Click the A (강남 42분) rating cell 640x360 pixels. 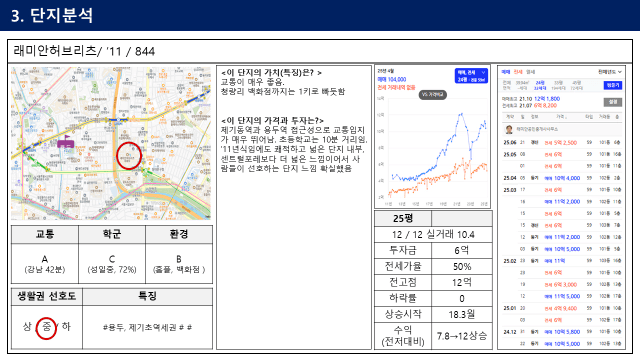pos(45,264)
